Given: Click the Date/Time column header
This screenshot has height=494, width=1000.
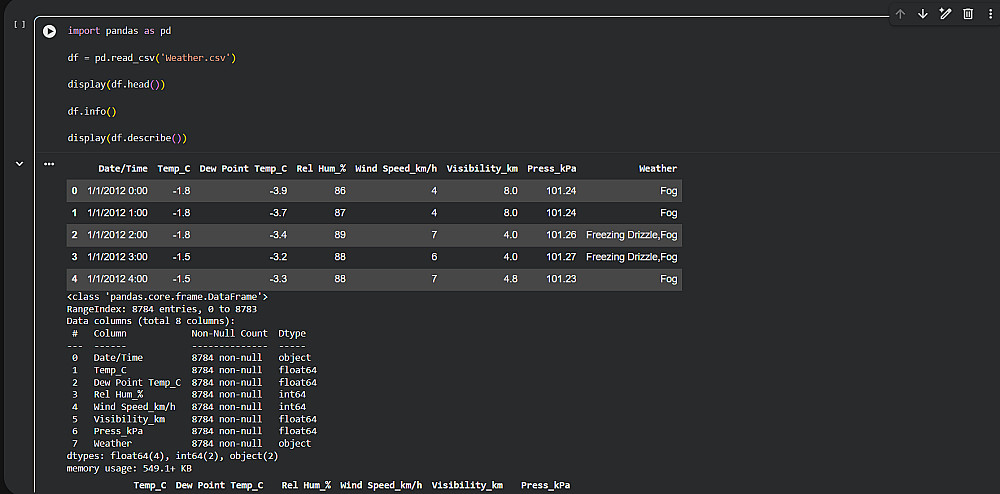Looking at the screenshot, I should (123, 169).
